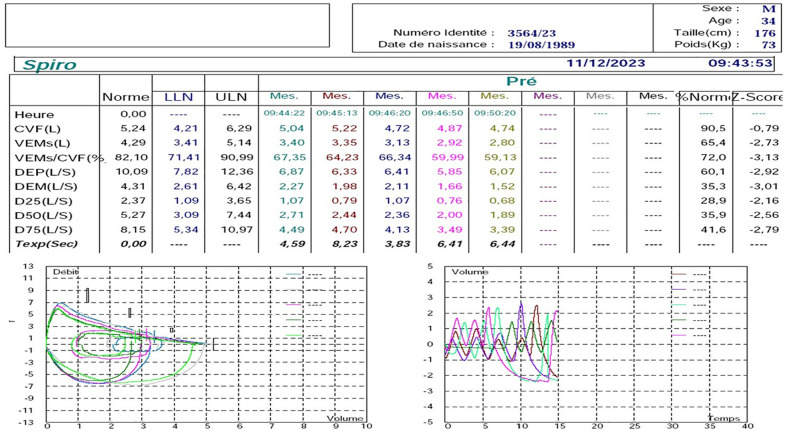
Task: Click the Numéro Identité value 3564/23
Action: (x=534, y=32)
